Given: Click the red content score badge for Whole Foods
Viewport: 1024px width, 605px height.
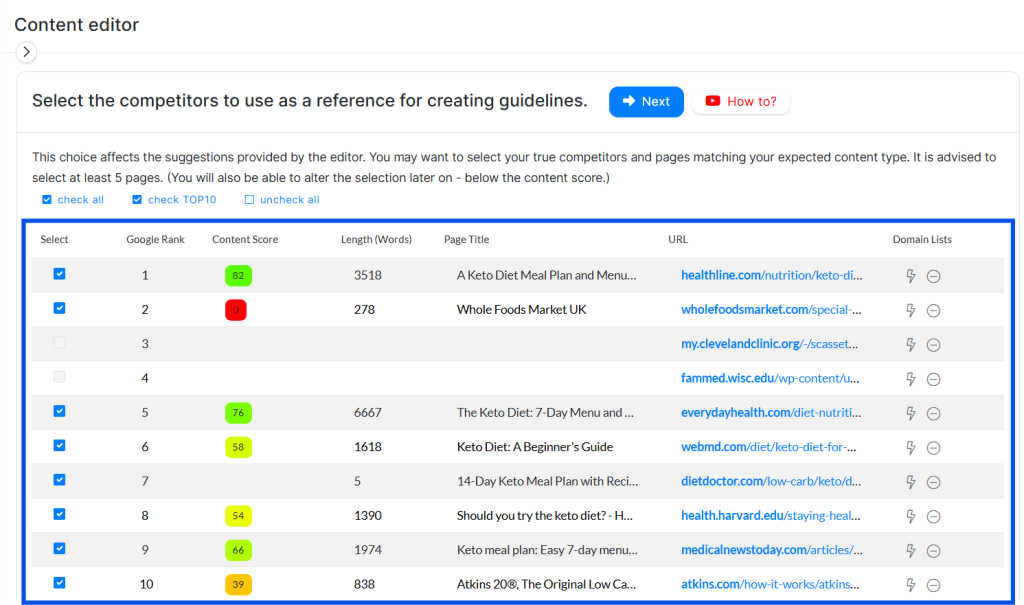Looking at the screenshot, I should tap(236, 310).
